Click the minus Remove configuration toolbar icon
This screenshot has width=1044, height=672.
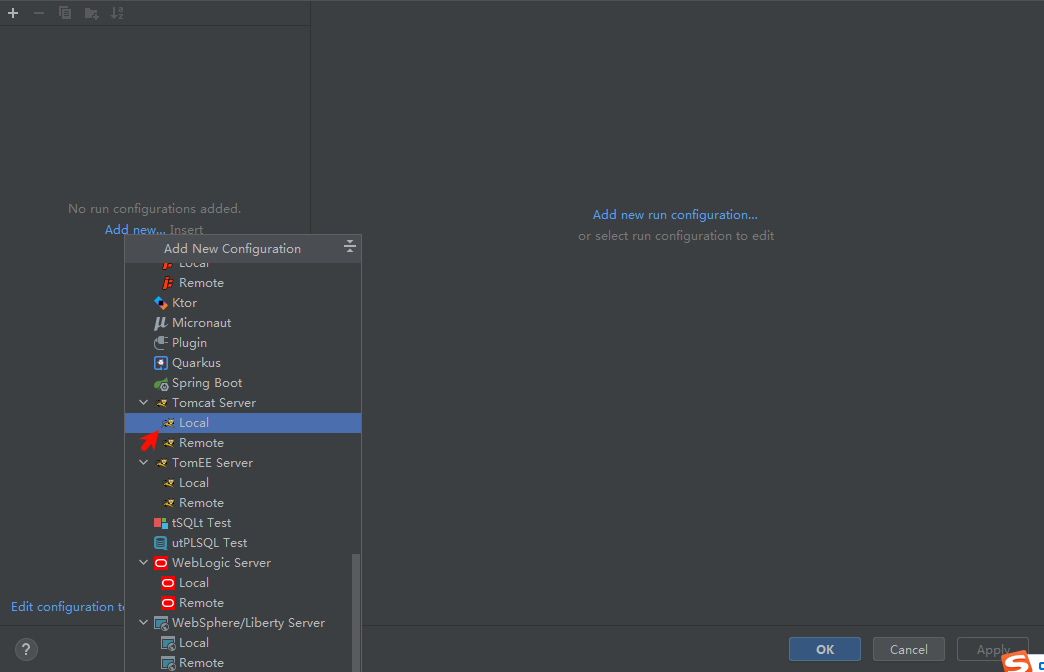point(39,13)
